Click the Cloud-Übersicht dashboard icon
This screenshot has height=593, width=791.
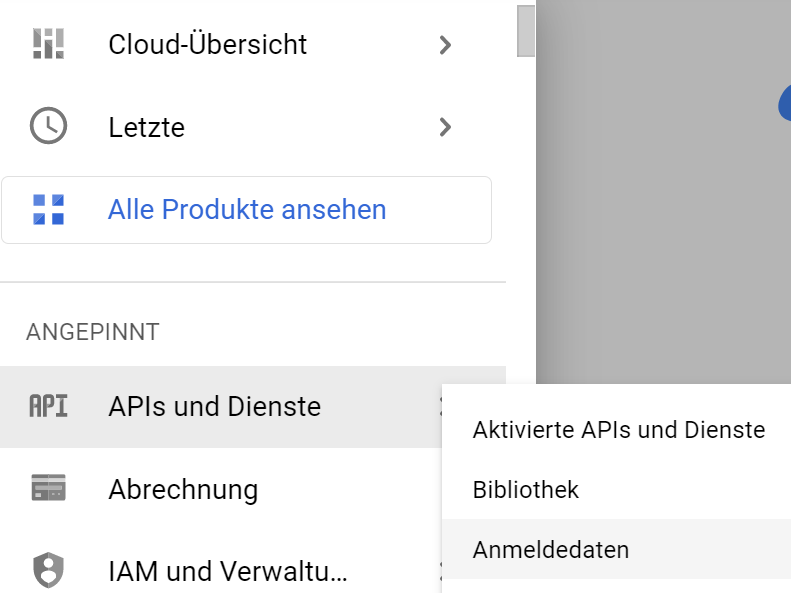click(48, 45)
